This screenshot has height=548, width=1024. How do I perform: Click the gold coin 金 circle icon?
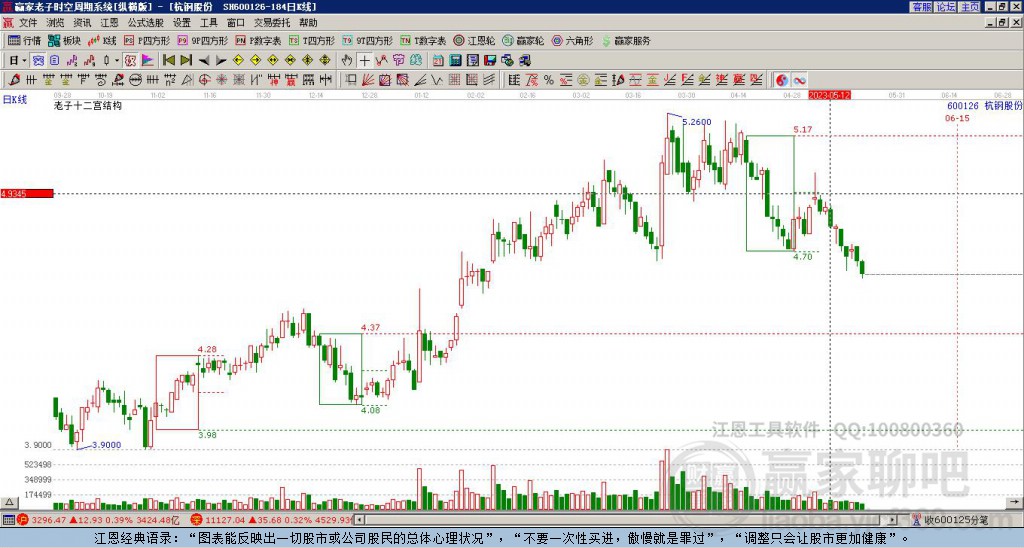[583, 80]
